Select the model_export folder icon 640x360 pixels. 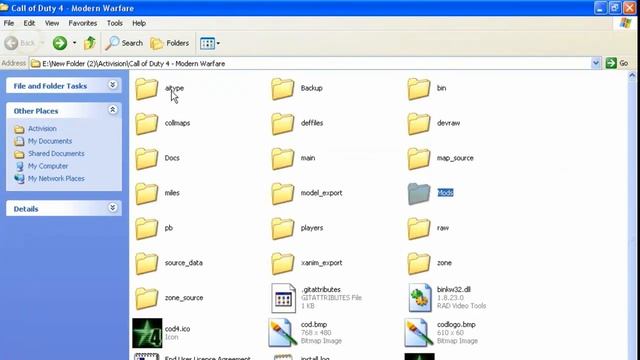(283, 193)
